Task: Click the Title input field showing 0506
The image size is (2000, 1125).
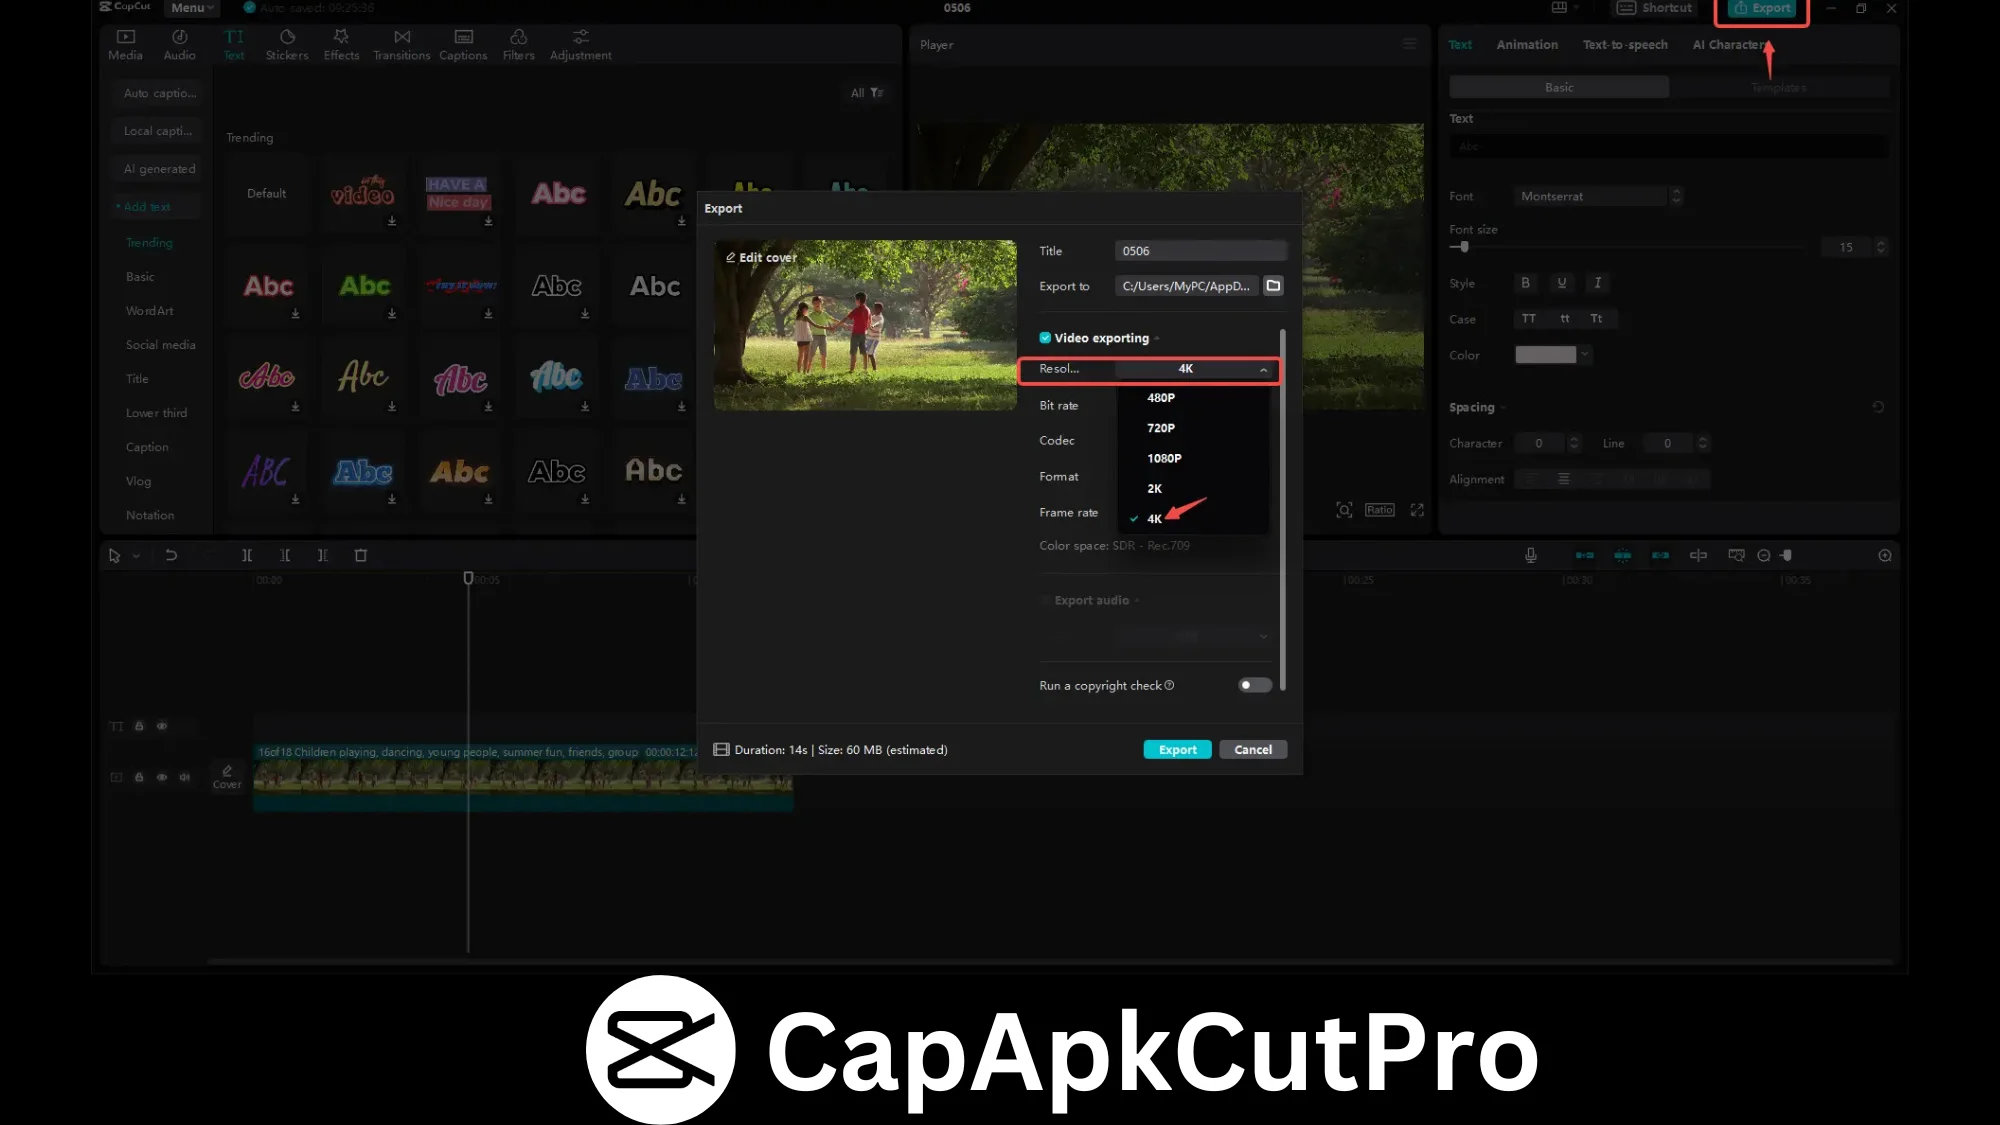Action: [1200, 251]
